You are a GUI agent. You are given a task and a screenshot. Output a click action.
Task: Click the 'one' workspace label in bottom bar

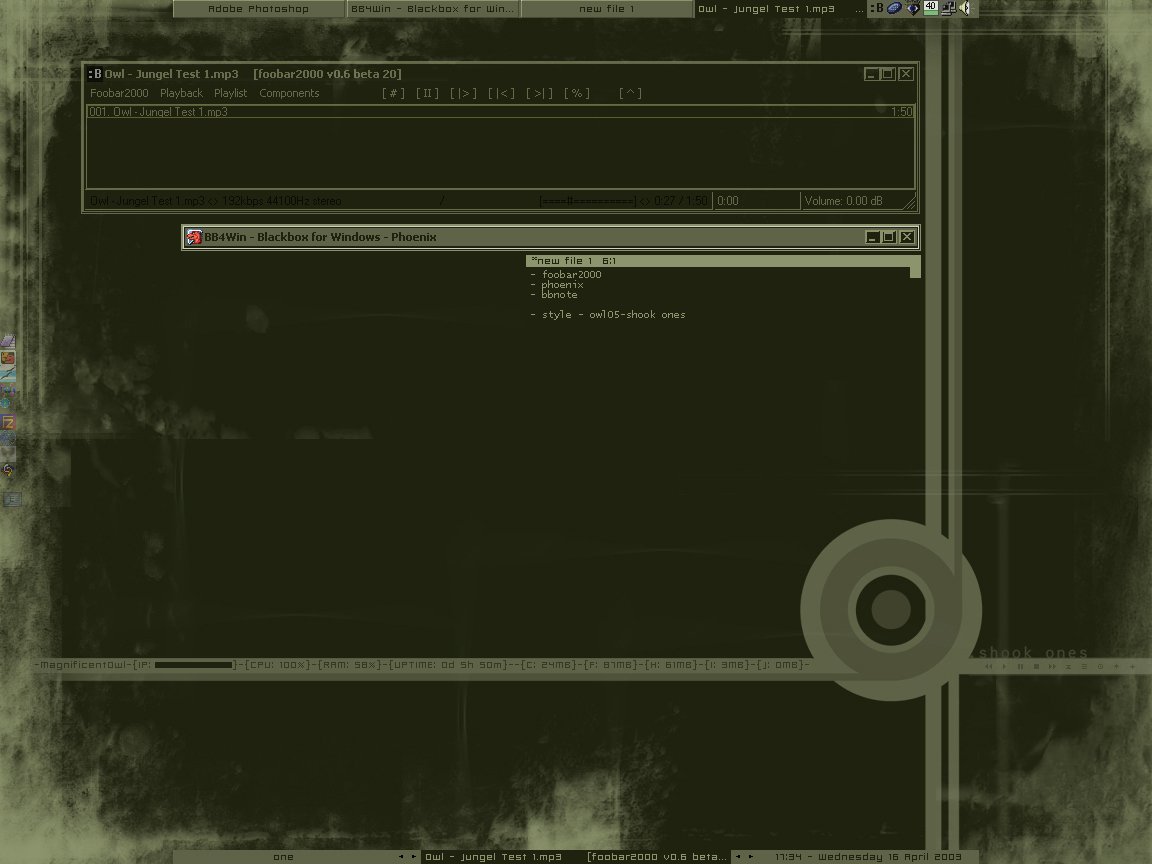(284, 857)
